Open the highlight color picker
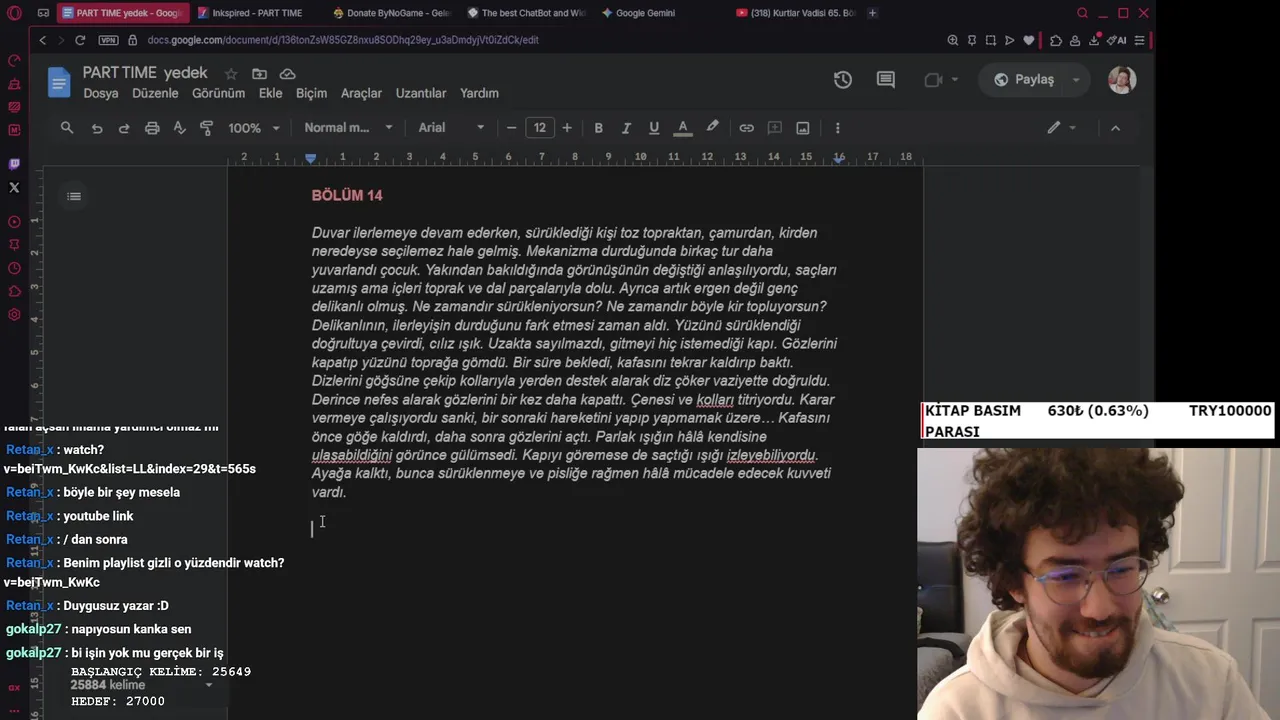 click(x=712, y=128)
